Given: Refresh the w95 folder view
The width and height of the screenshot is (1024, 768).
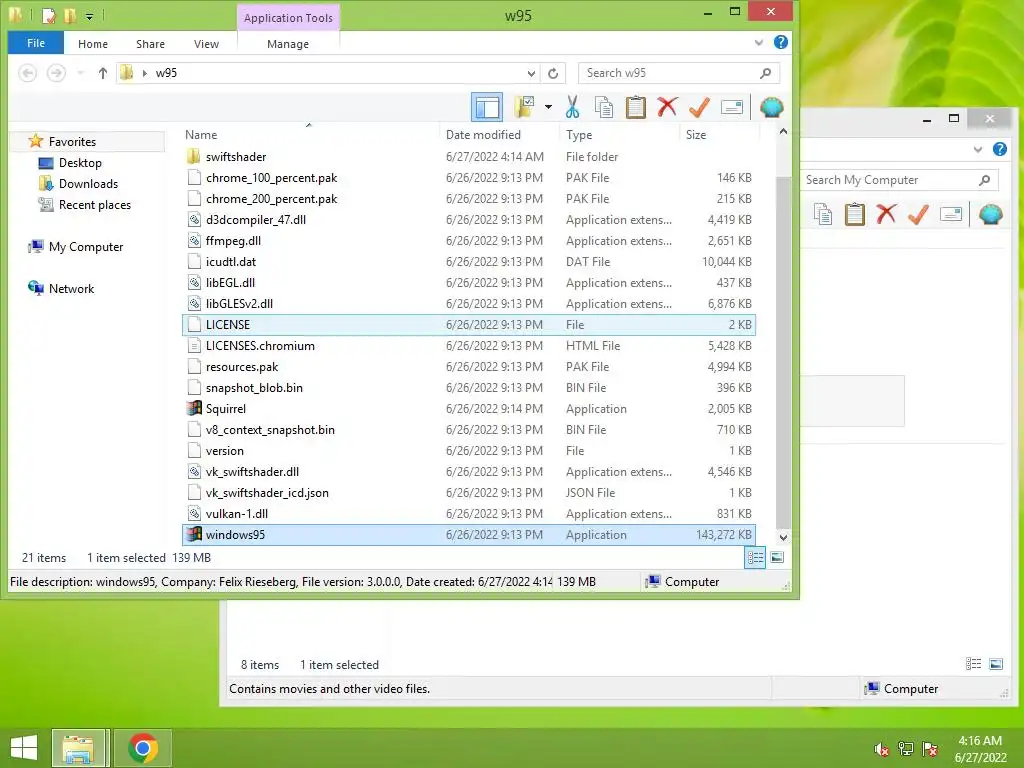Looking at the screenshot, I should pos(552,73).
